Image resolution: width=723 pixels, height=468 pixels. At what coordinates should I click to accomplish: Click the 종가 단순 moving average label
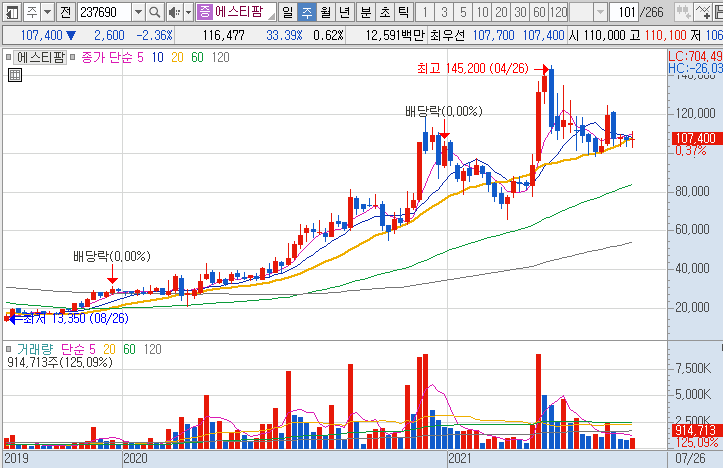click(x=107, y=58)
